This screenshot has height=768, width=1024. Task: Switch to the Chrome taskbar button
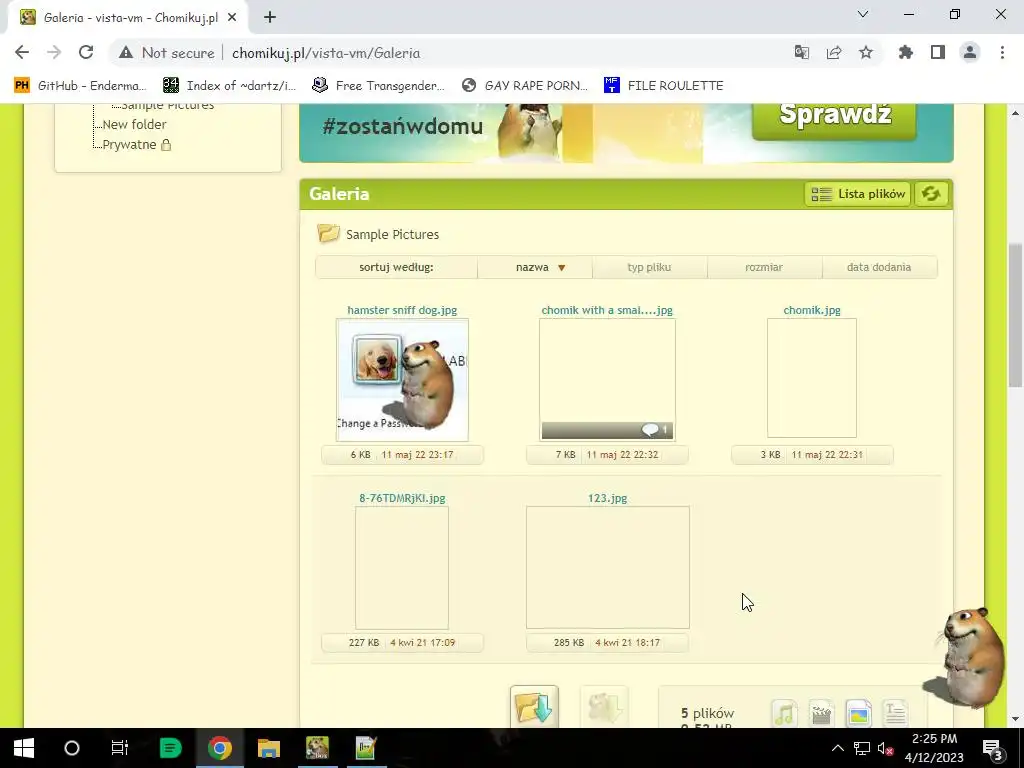coord(219,748)
